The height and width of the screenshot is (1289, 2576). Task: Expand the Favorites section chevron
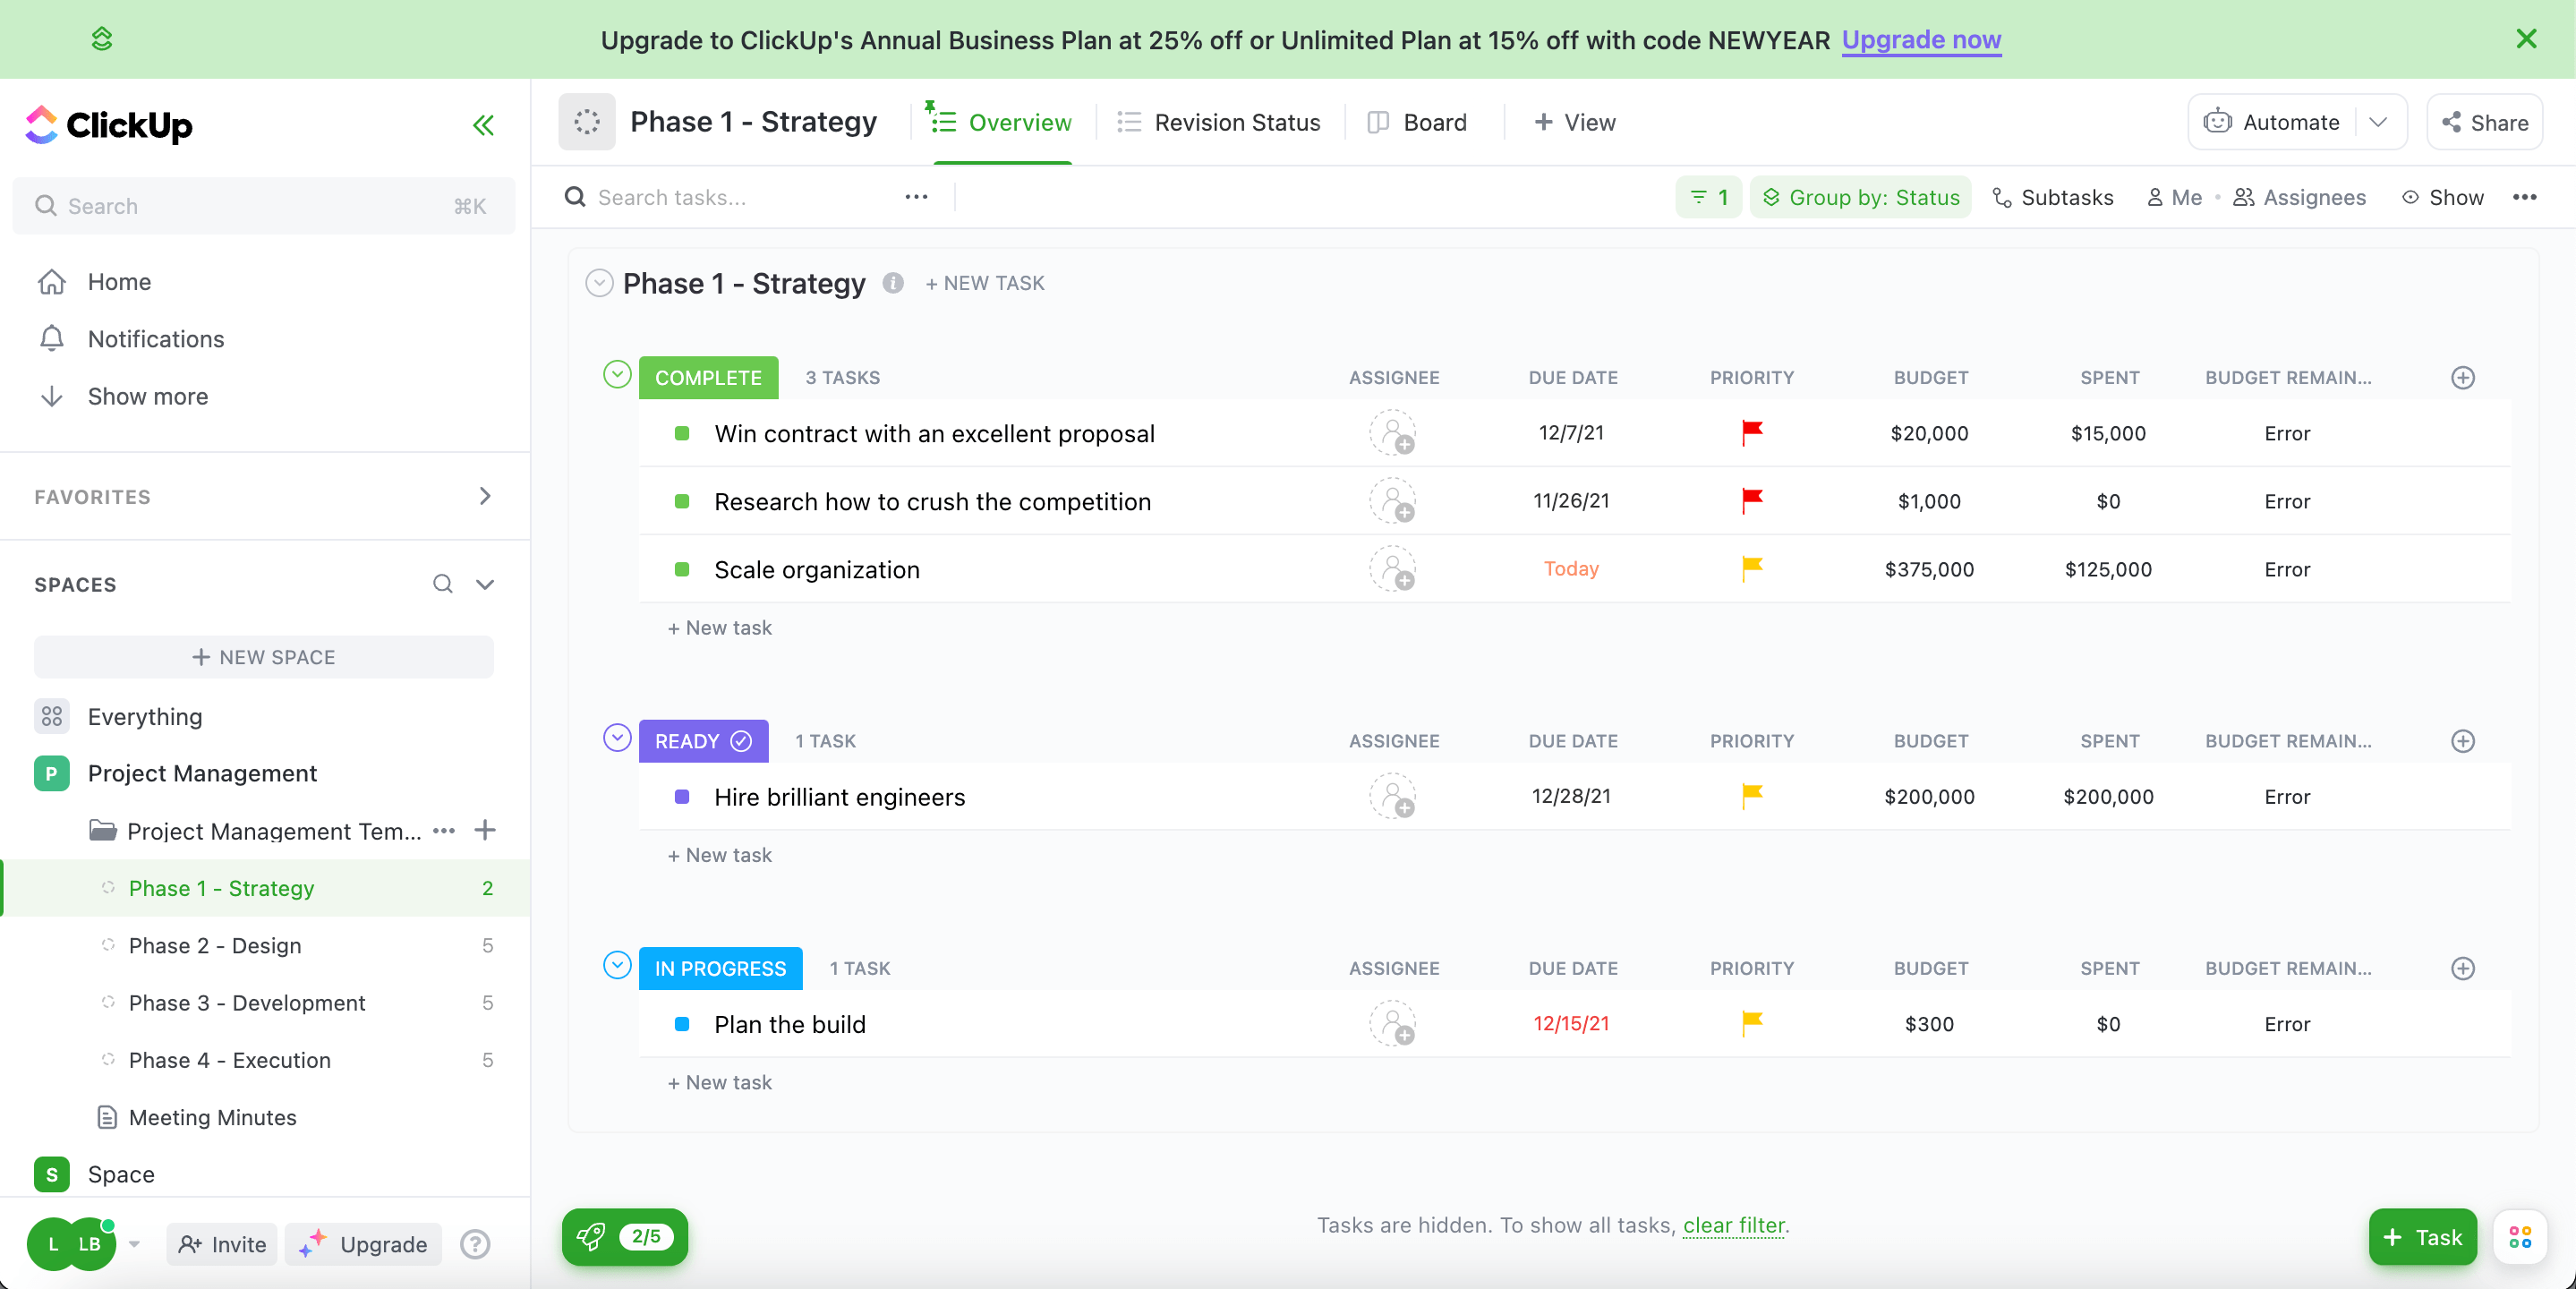[x=485, y=496]
